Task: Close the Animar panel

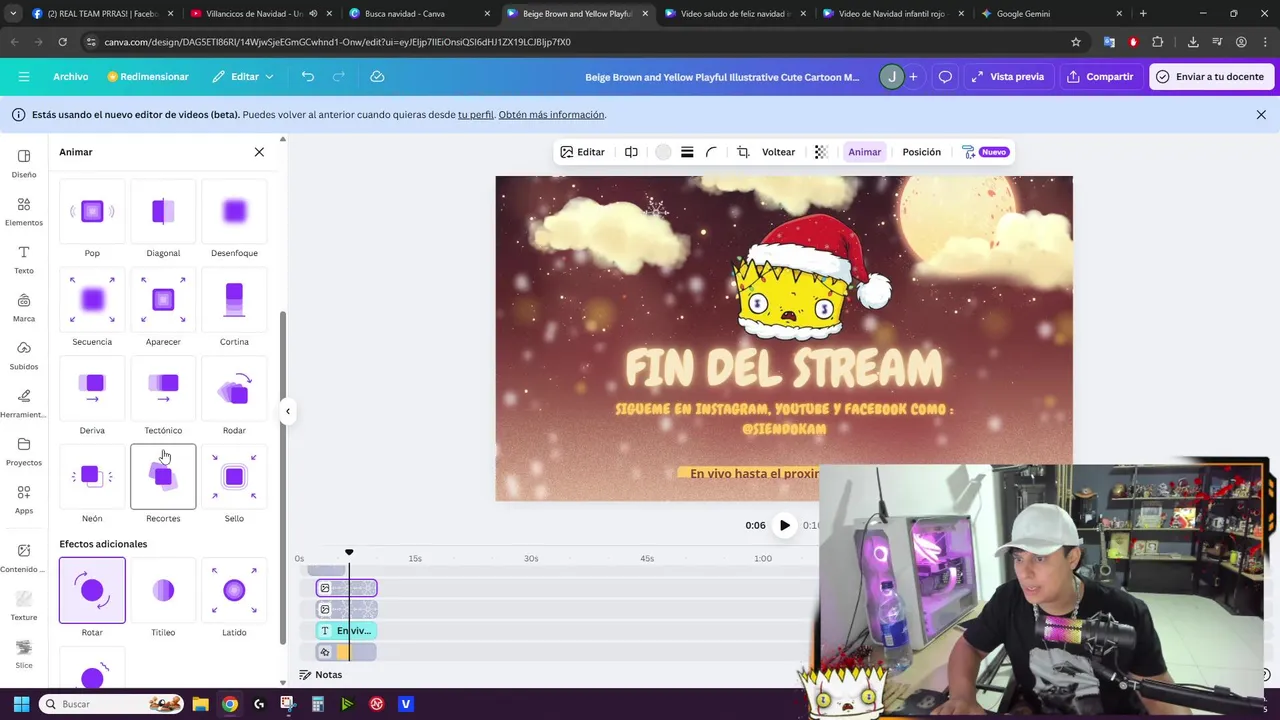Action: coord(259,152)
